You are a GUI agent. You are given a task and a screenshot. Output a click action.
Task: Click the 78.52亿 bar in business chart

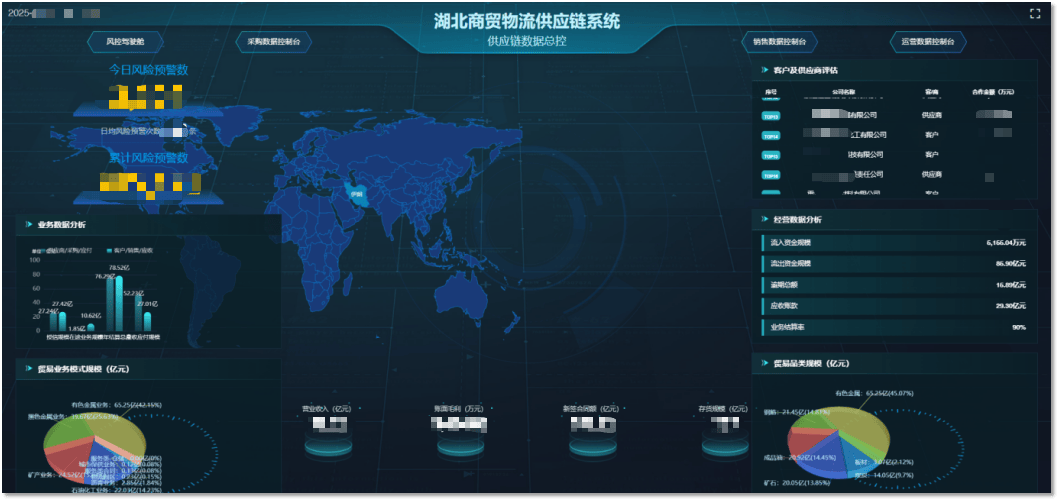coord(119,304)
